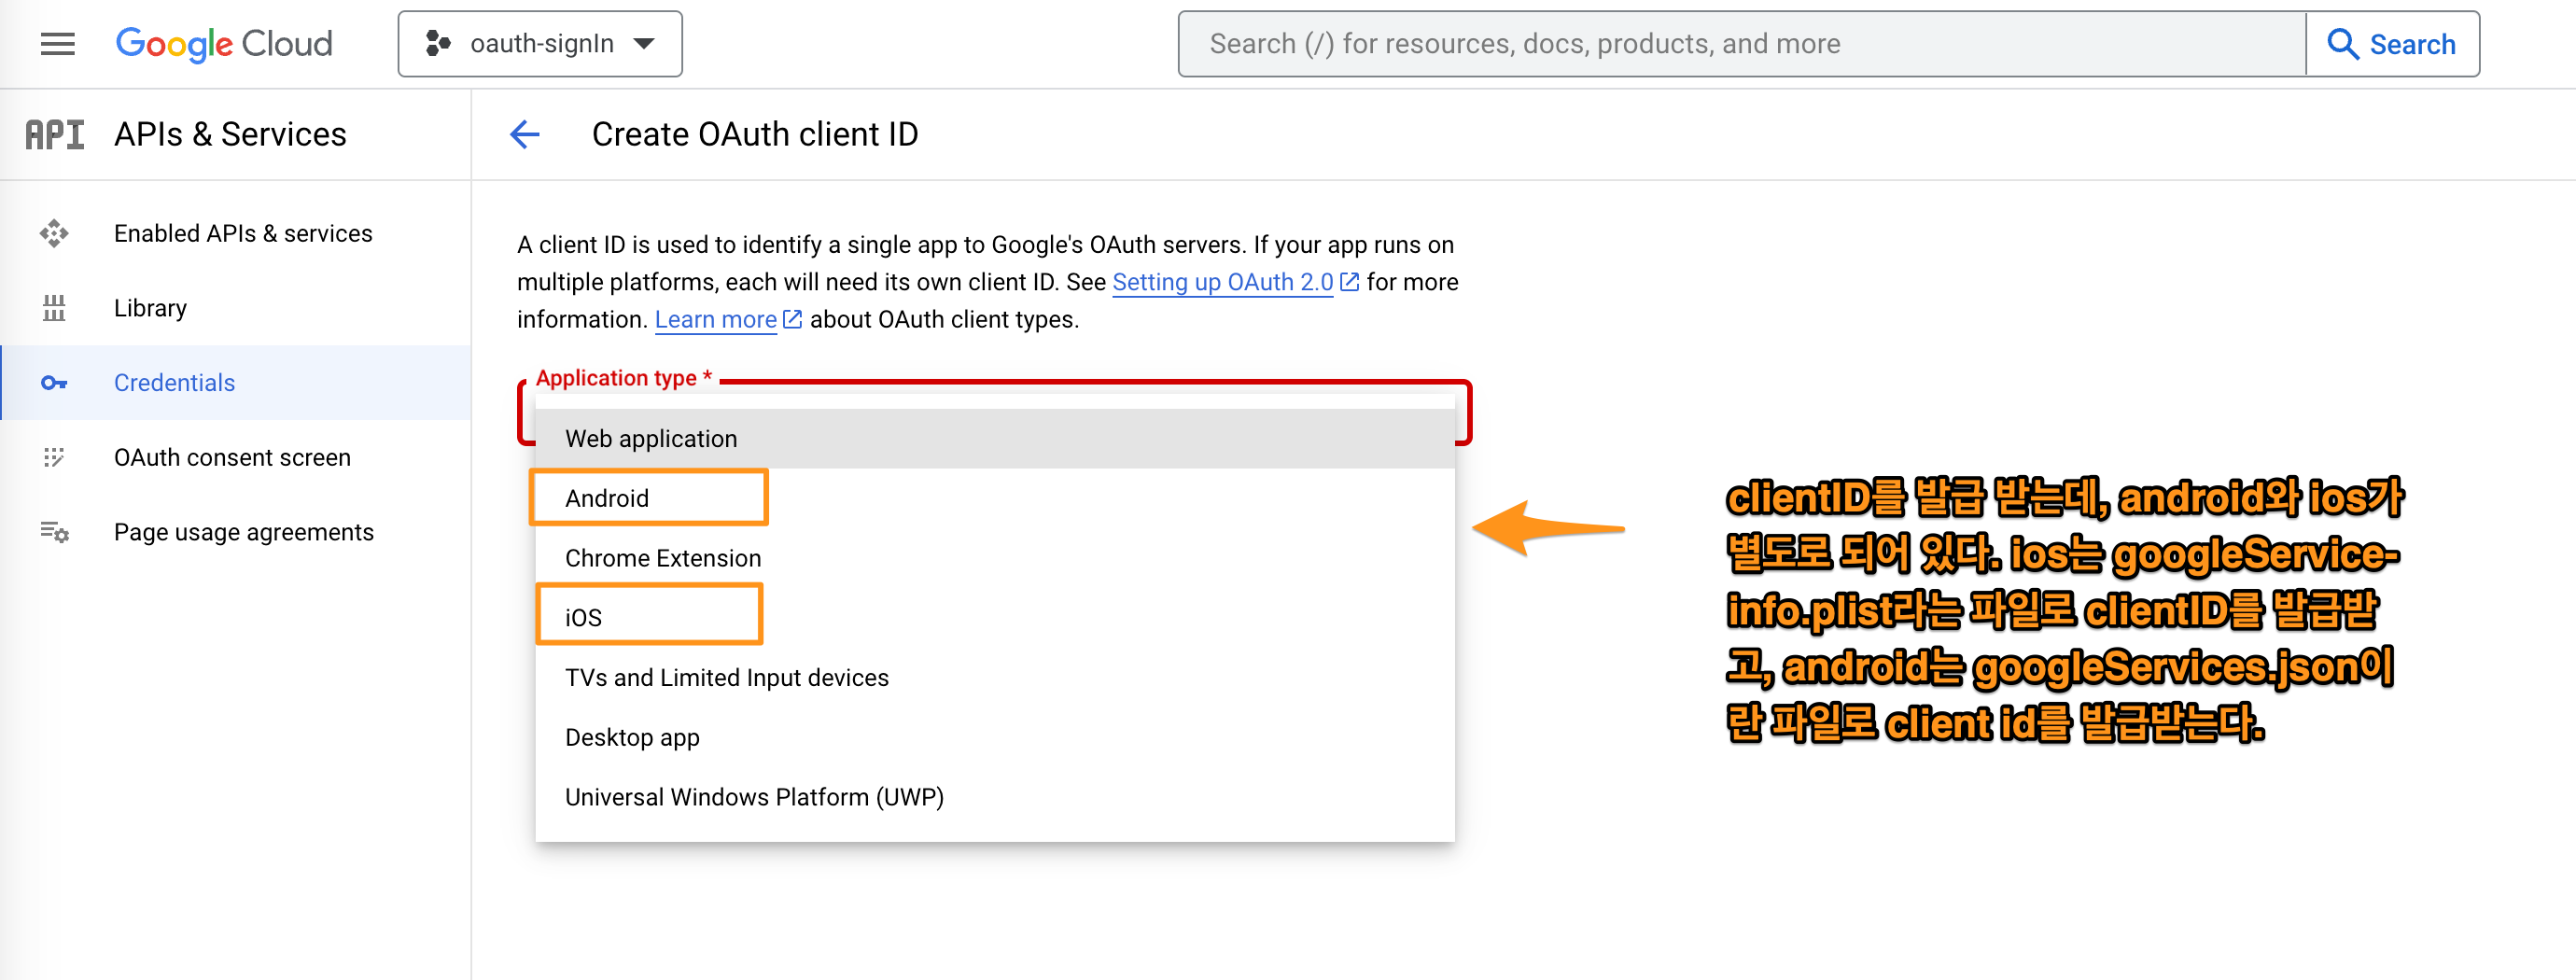Select iOS in the application type list
The width and height of the screenshot is (2576, 980).
click(x=583, y=617)
